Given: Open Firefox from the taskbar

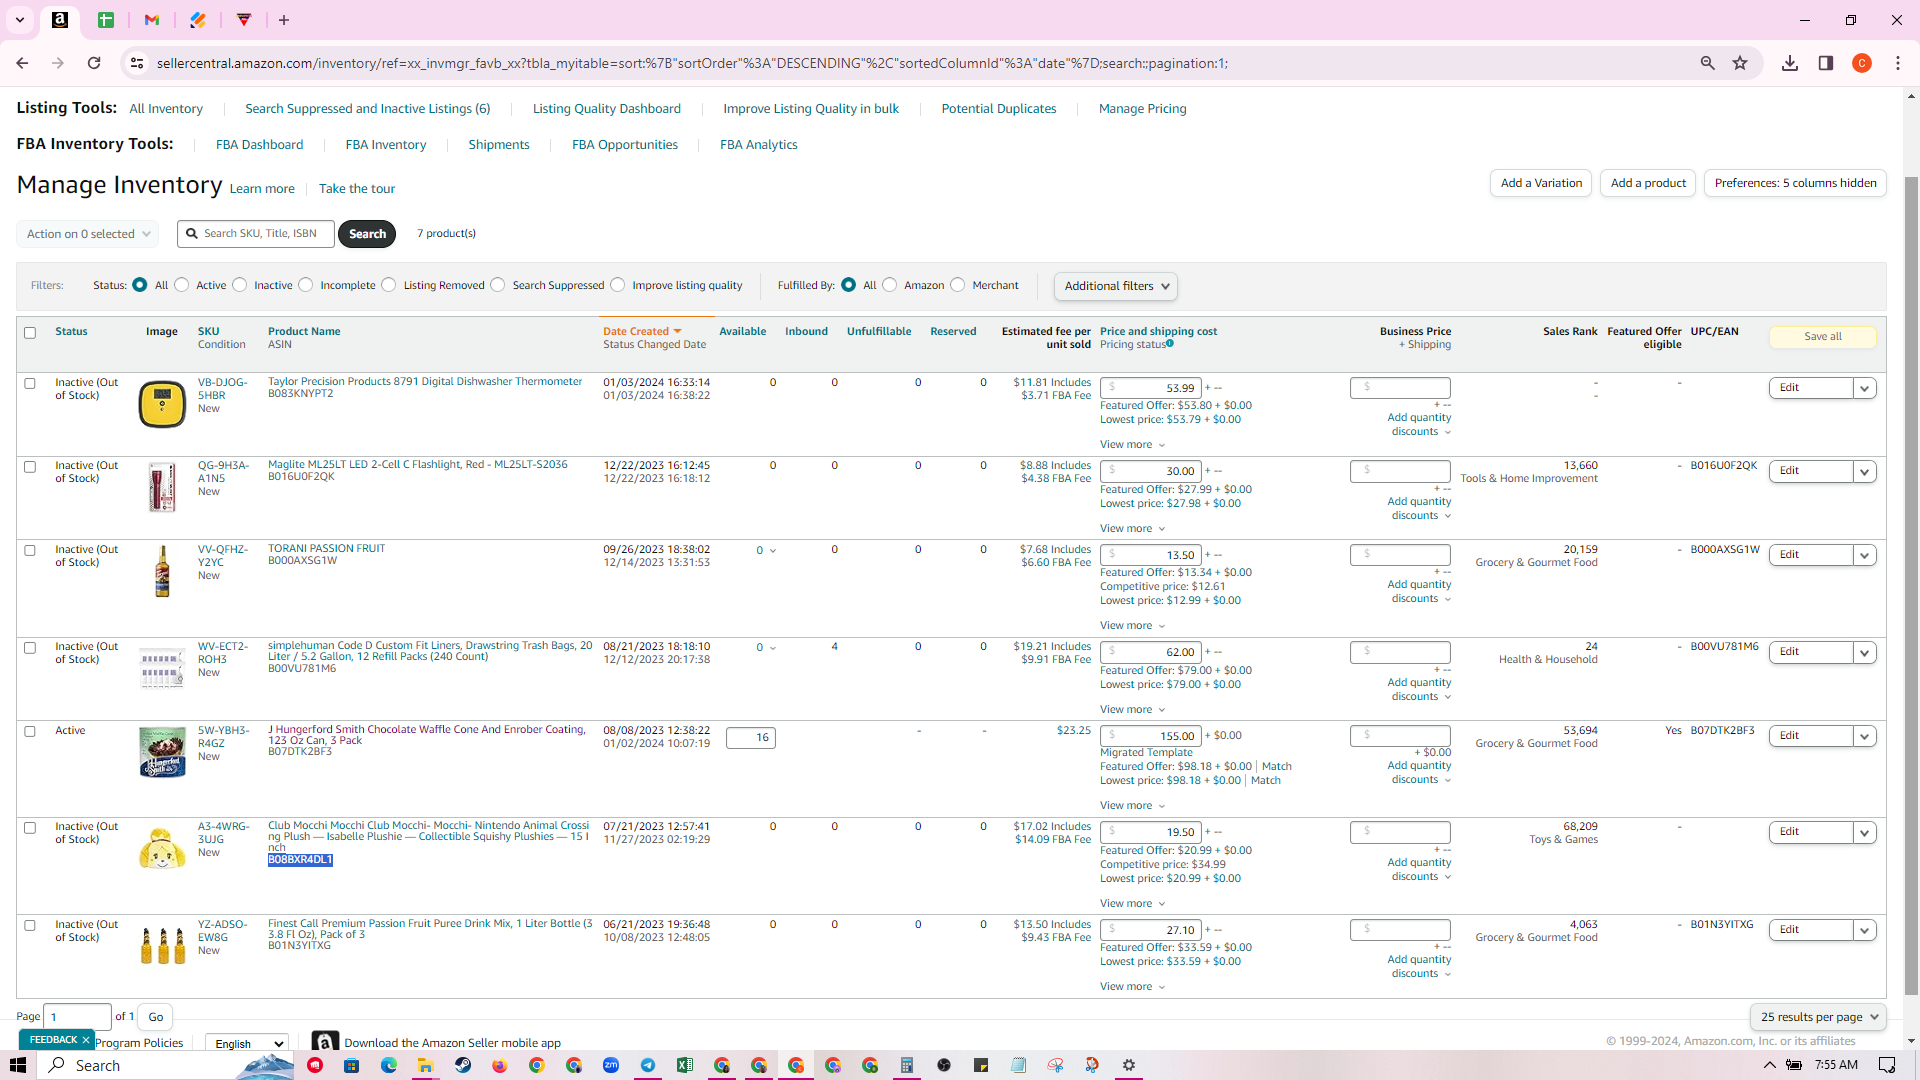Looking at the screenshot, I should click(x=500, y=1065).
